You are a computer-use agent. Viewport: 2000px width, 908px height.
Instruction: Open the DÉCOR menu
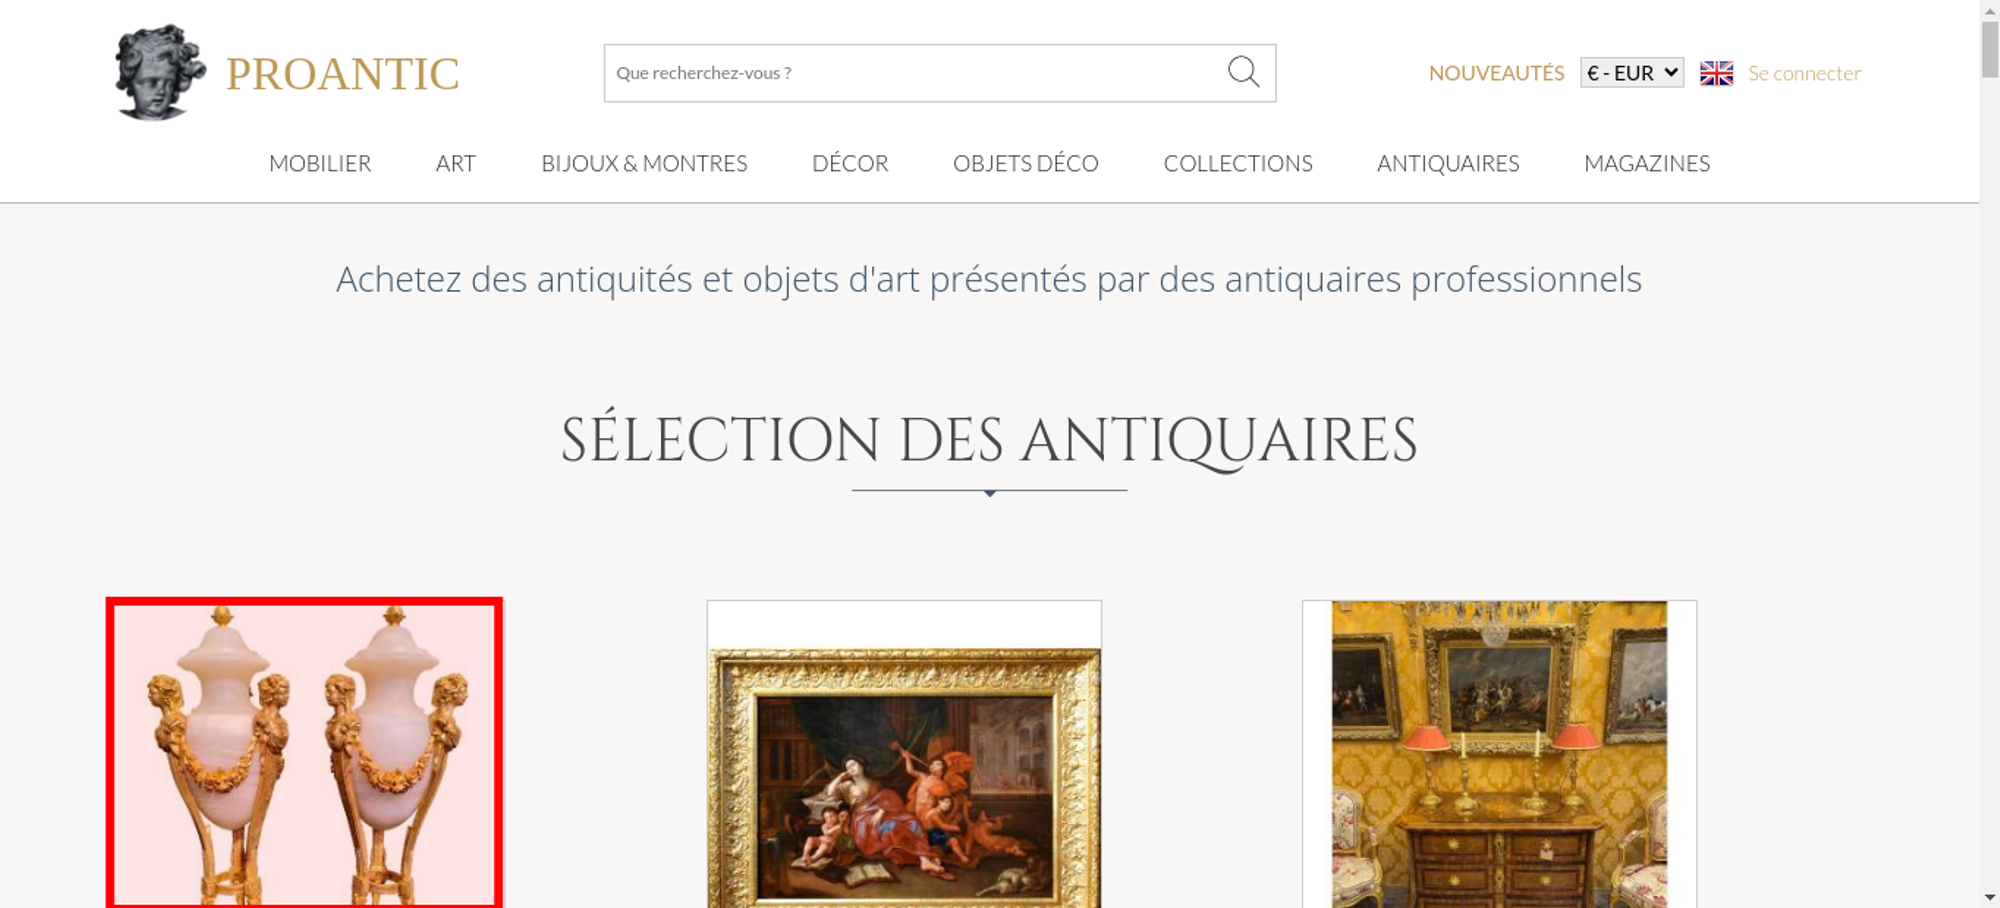click(850, 163)
